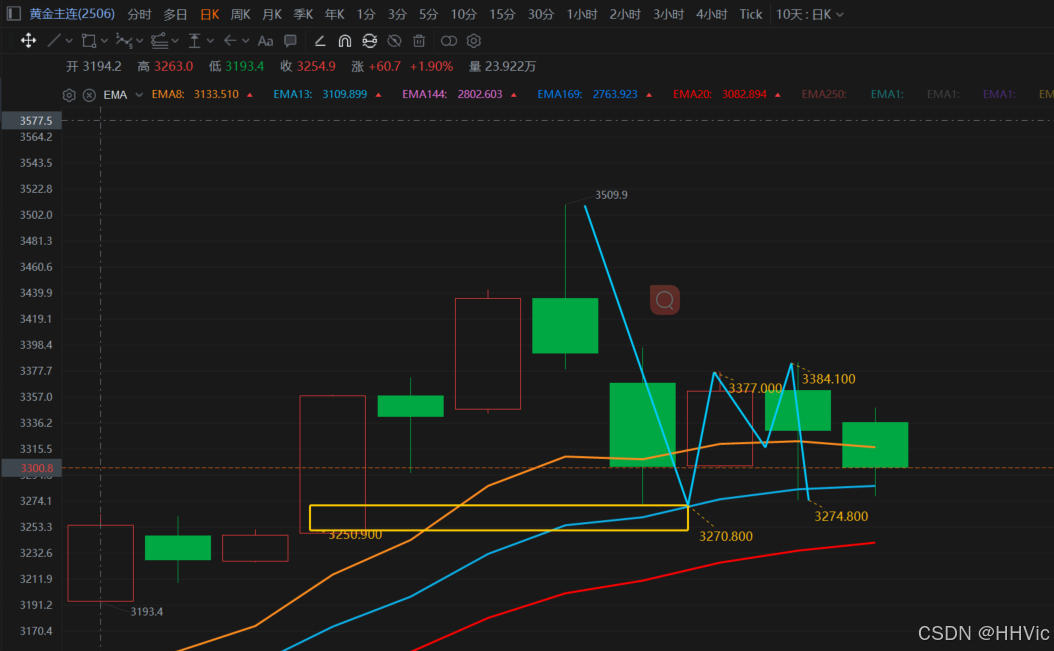Select the move/pan crosshair tool
Screen dimensions: 1054x651
tap(28, 41)
